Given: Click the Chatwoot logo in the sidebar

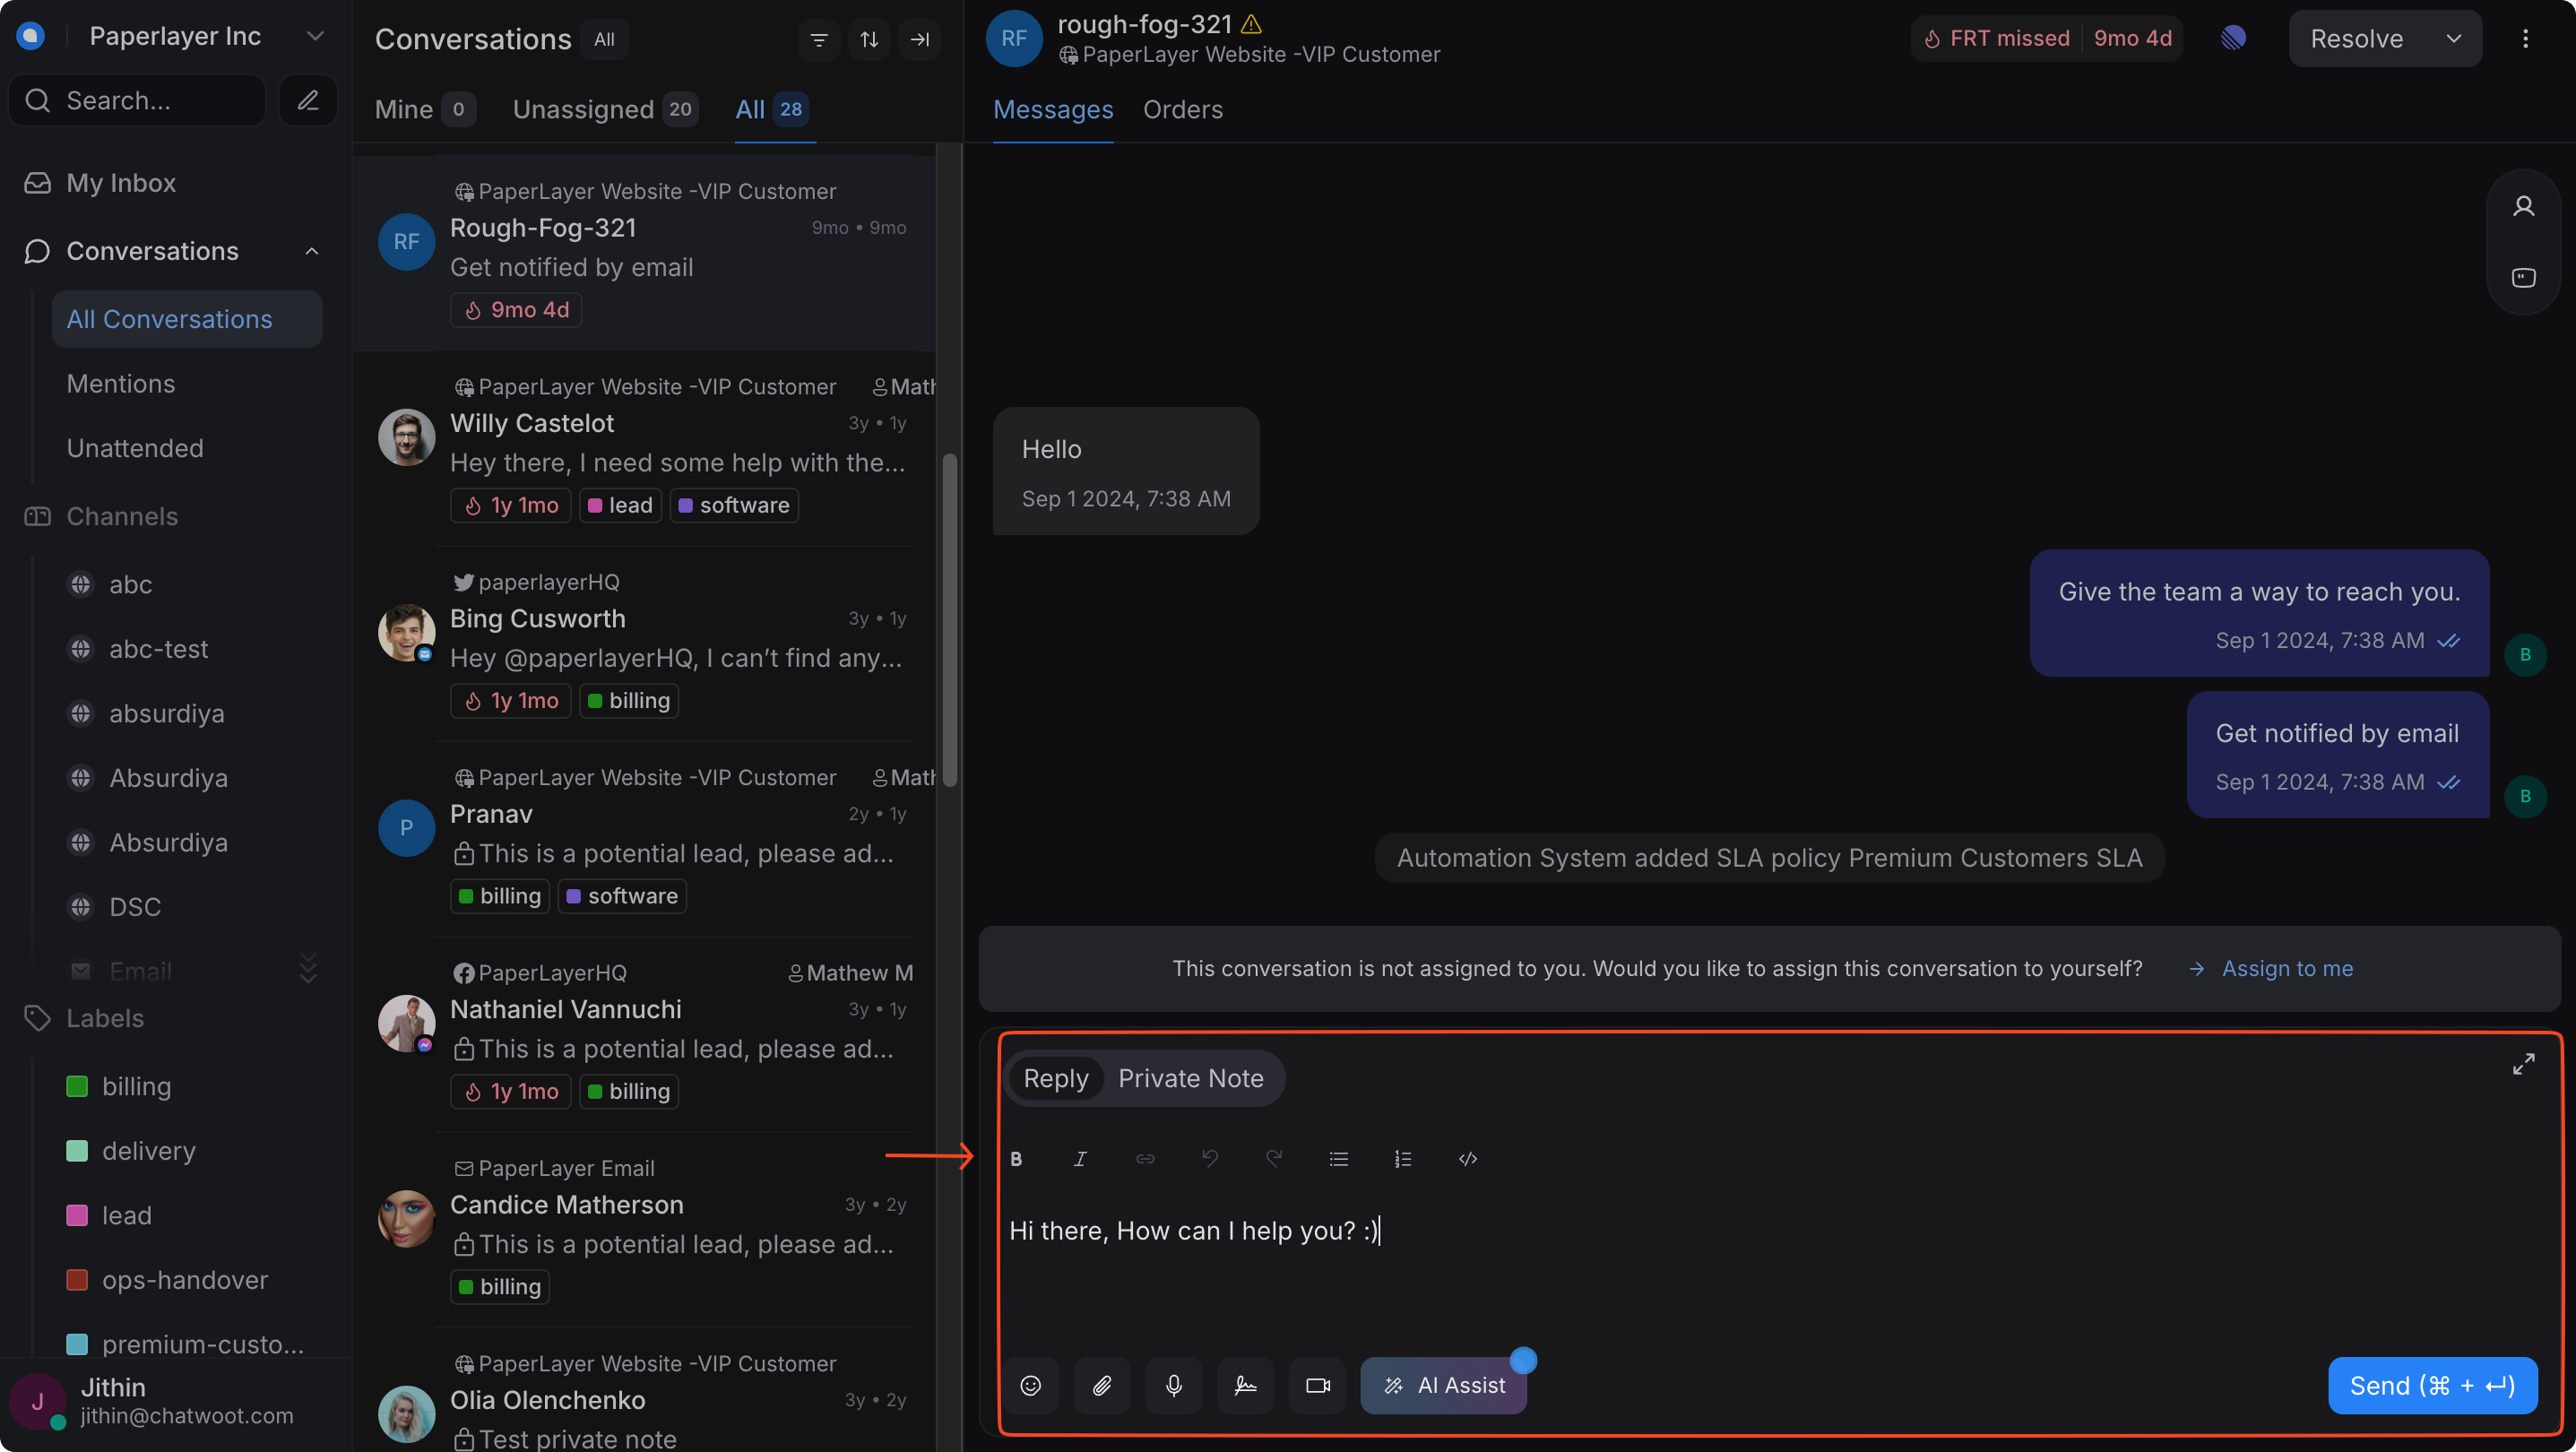Looking at the screenshot, I should [x=31, y=36].
